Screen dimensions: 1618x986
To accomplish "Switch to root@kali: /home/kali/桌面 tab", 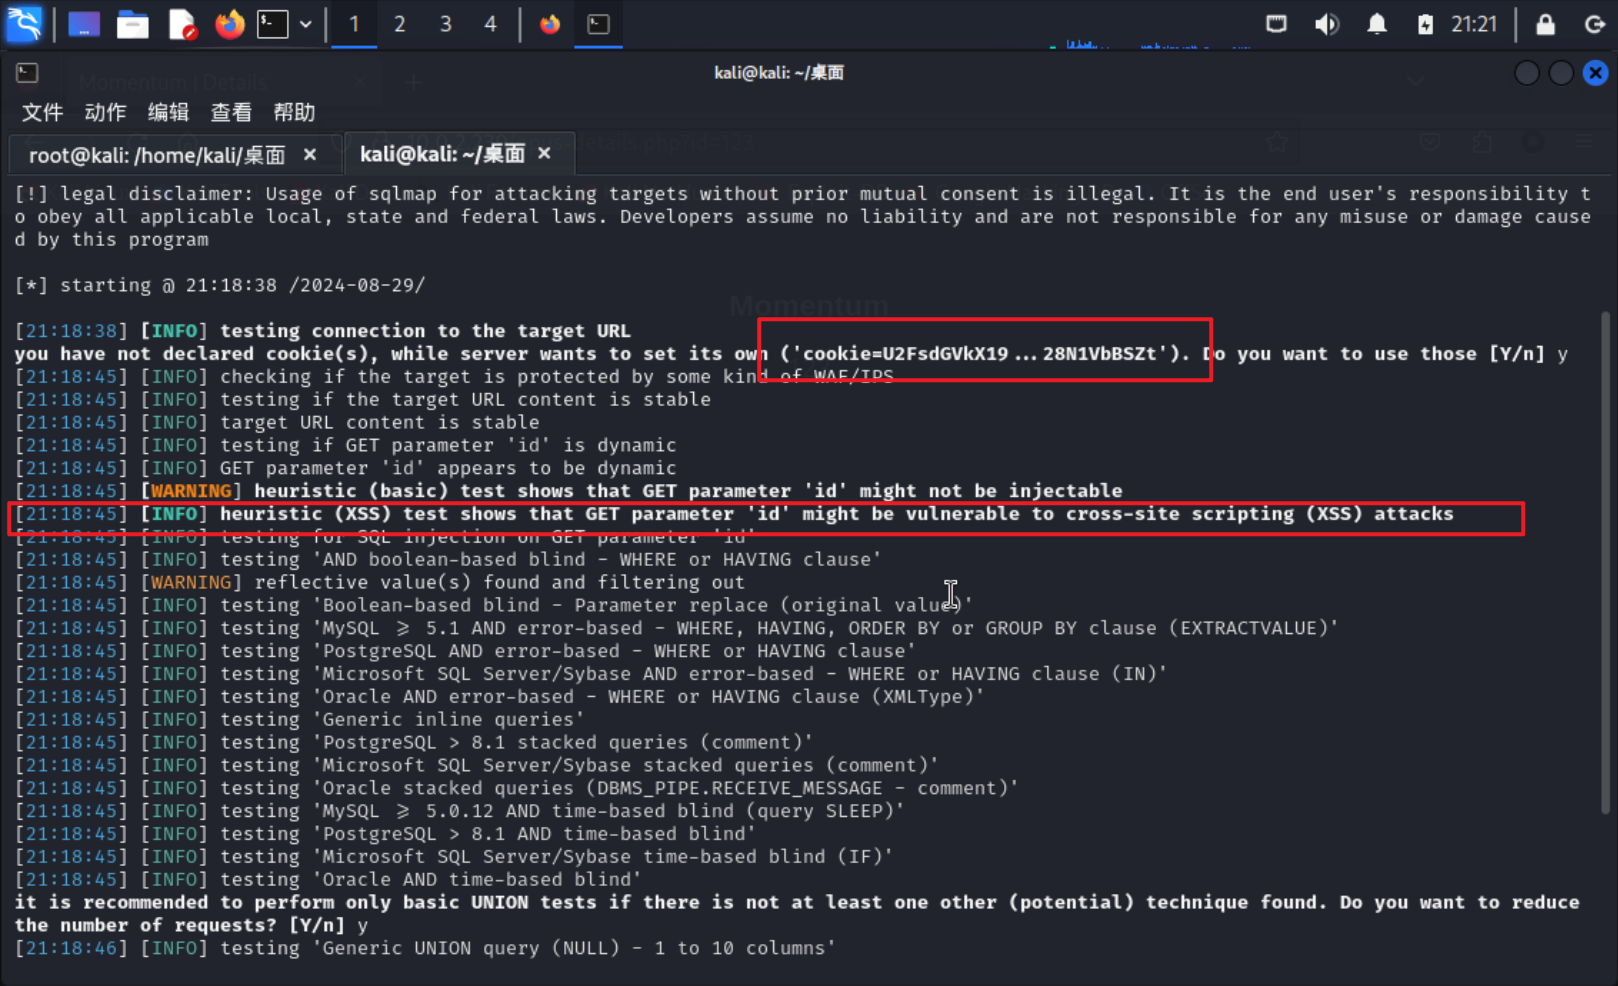I will pyautogui.click(x=157, y=155).
